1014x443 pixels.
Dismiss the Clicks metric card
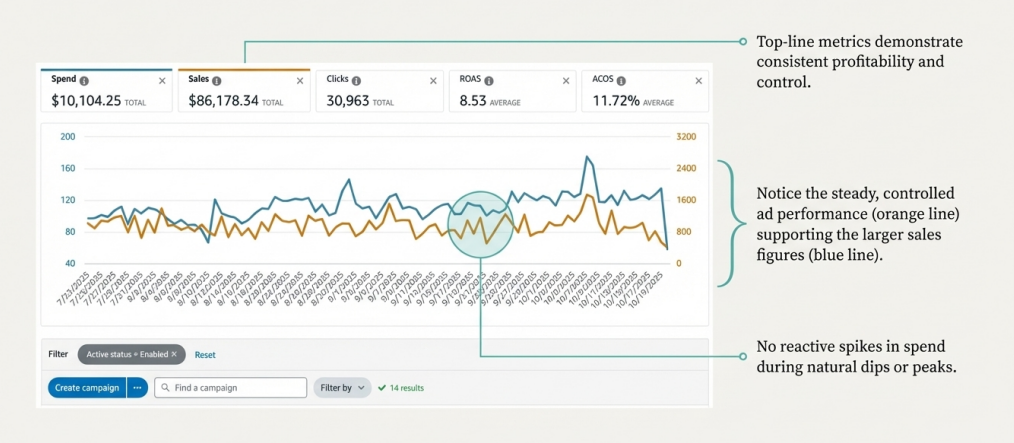433,80
